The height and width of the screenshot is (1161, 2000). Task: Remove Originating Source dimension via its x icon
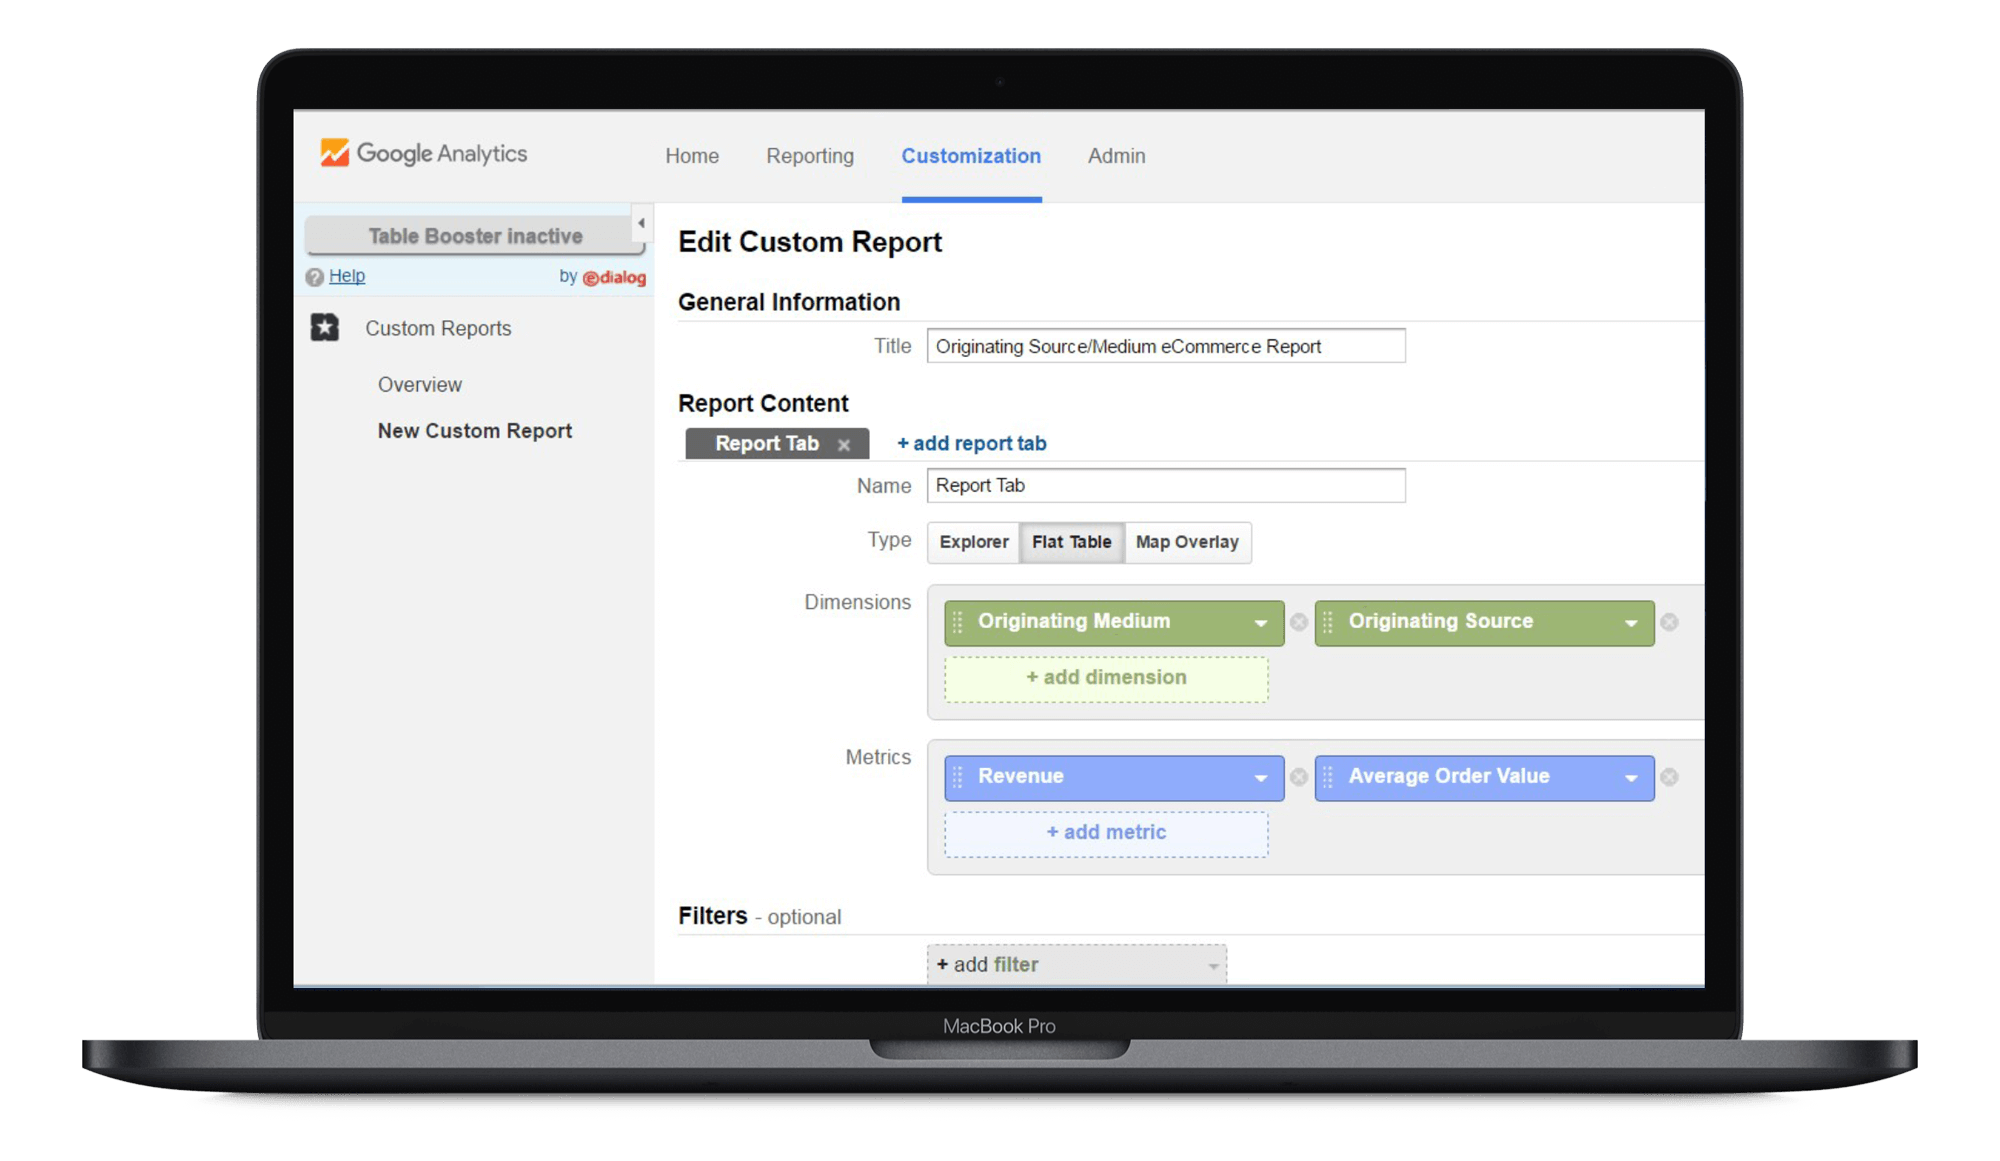[x=1669, y=622]
